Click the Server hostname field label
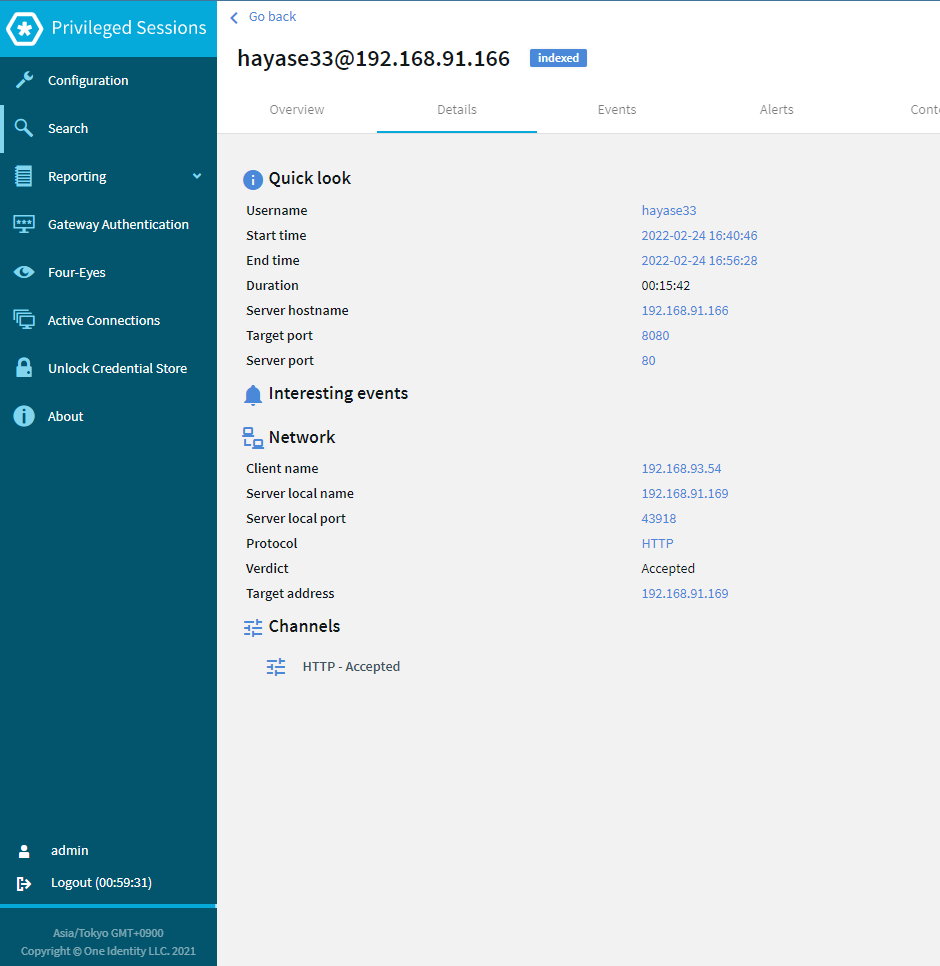 point(297,310)
